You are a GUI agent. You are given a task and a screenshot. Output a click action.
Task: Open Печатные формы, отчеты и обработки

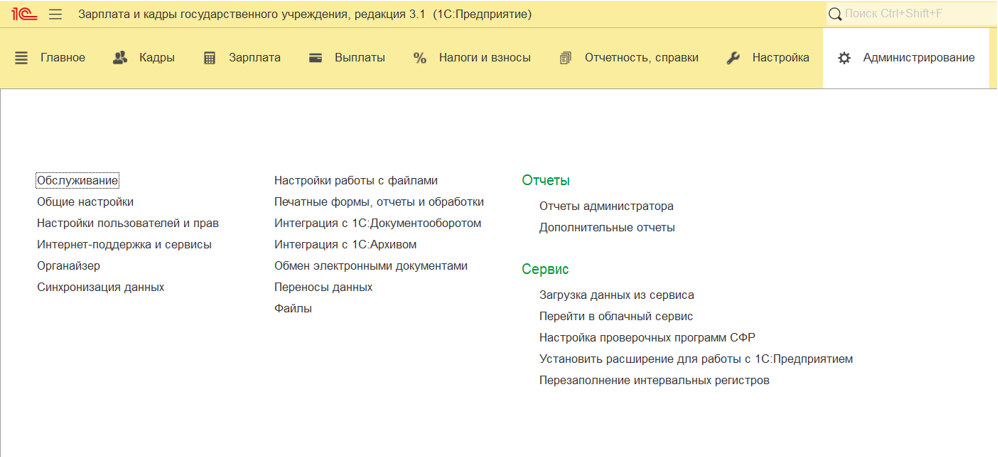(x=379, y=202)
